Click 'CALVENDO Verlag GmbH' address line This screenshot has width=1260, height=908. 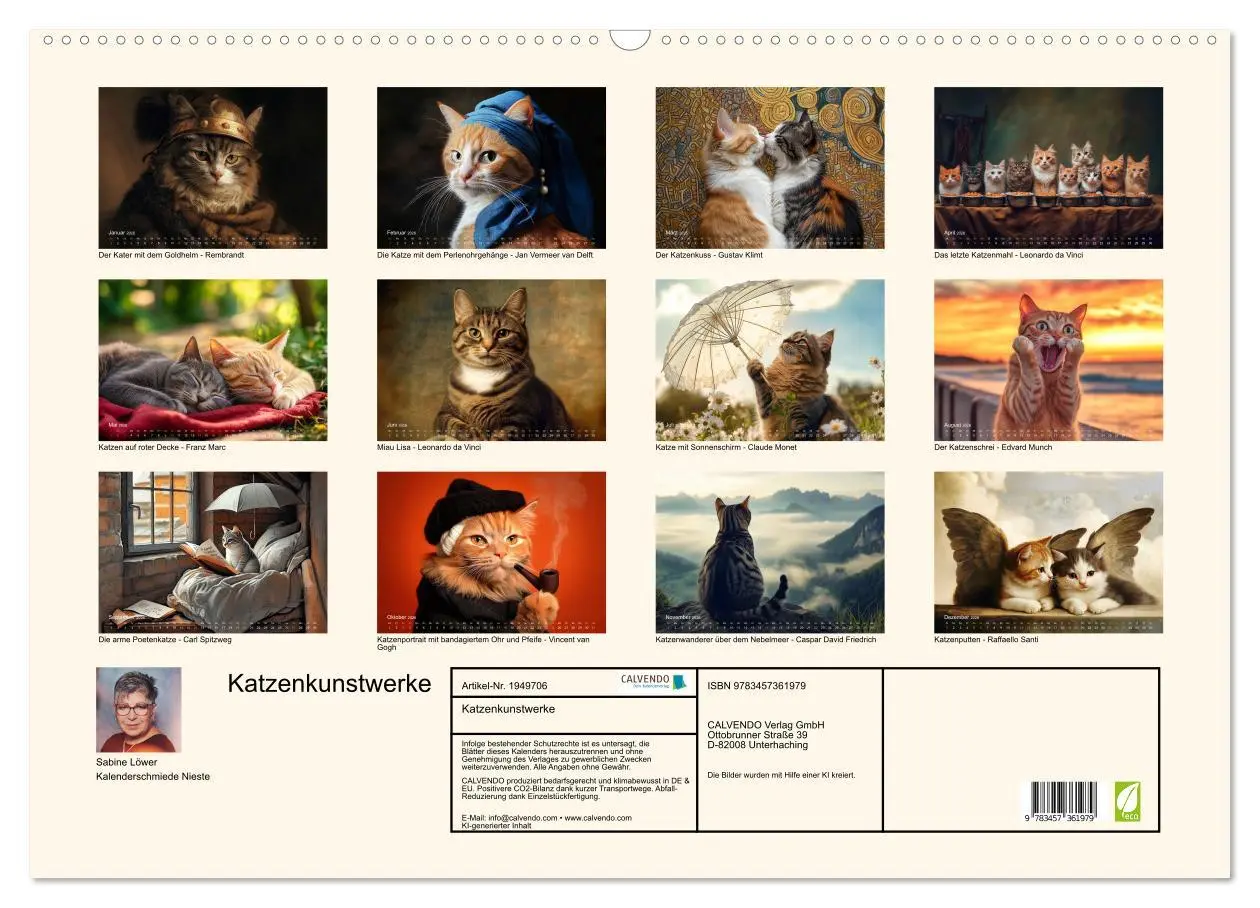(765, 725)
